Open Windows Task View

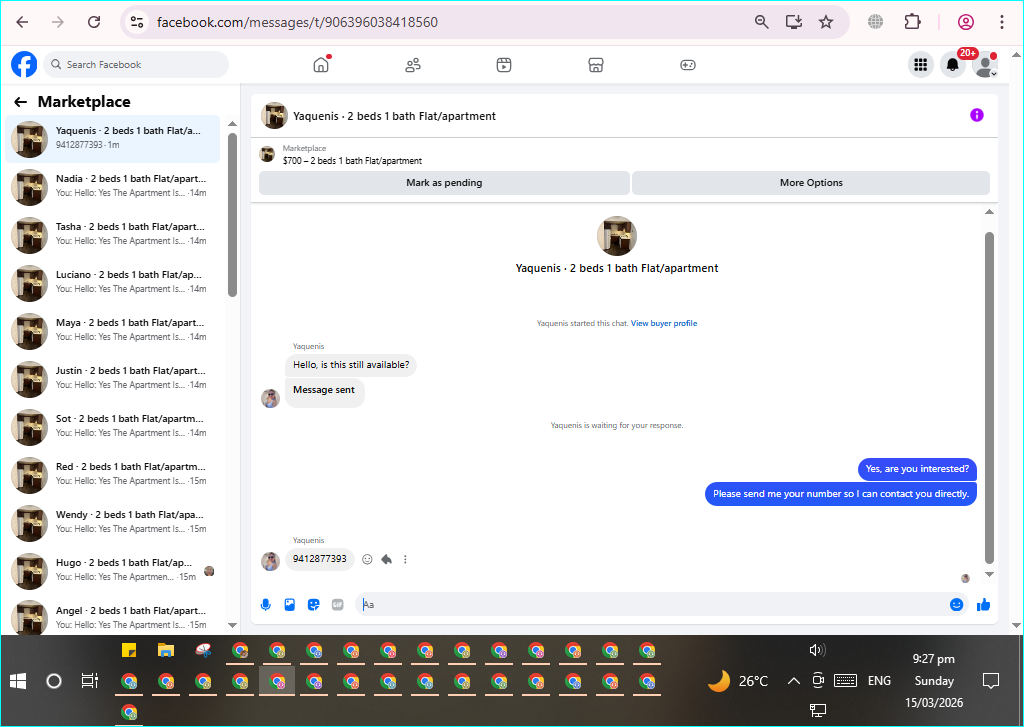89,681
